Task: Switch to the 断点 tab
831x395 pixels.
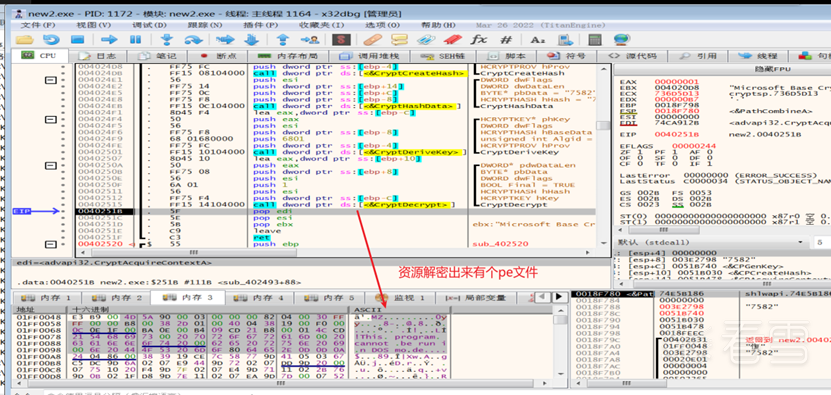Action: (217, 56)
